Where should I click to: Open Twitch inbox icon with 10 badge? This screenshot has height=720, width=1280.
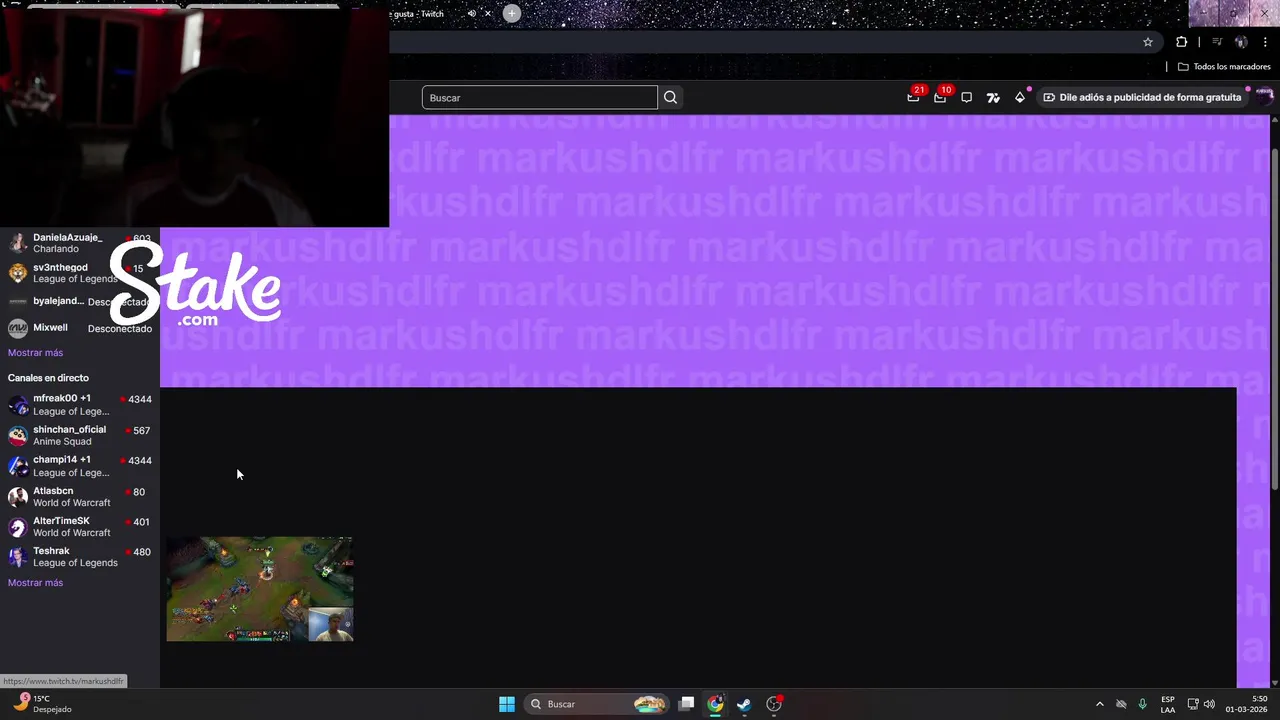tap(940, 97)
